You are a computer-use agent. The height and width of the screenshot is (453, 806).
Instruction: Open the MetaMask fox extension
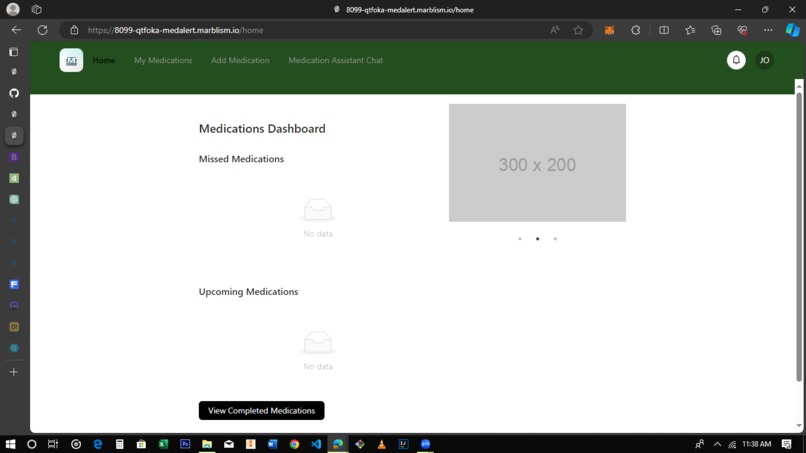coord(609,30)
